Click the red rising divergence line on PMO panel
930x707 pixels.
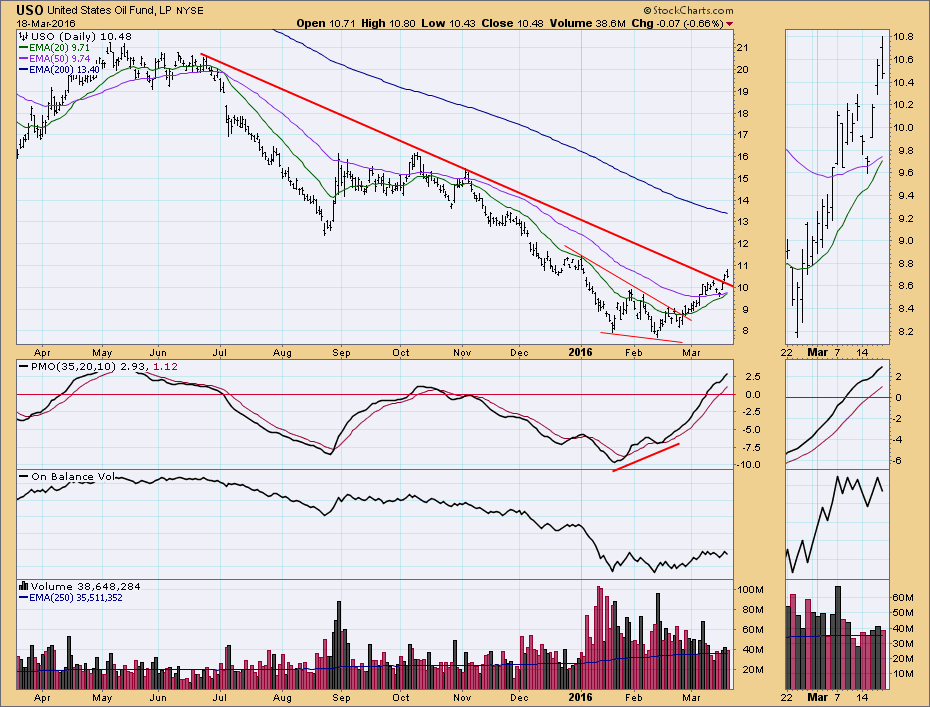646,457
